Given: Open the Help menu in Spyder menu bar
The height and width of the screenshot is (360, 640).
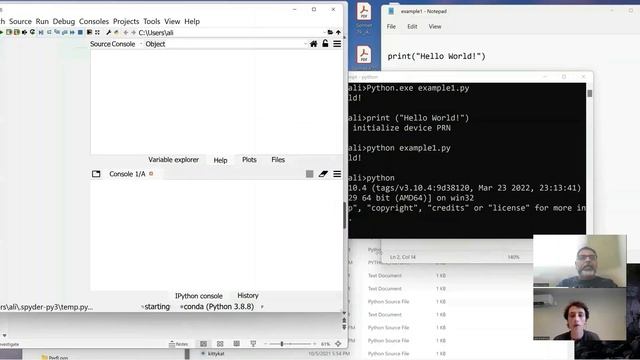Looking at the screenshot, I should (192, 21).
